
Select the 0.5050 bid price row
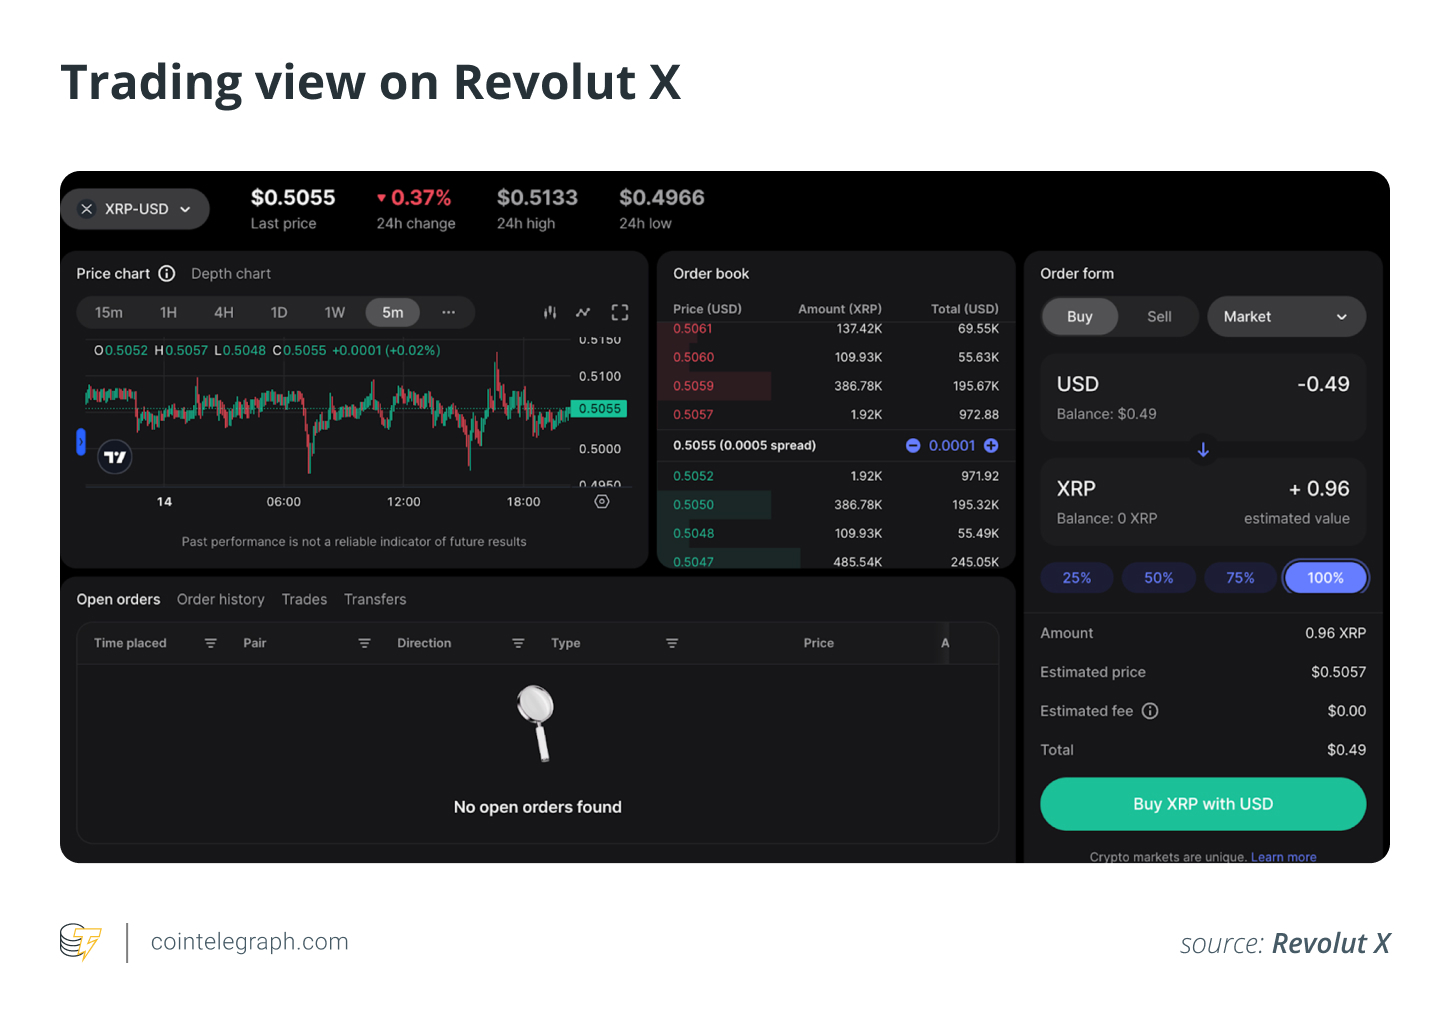pyautogui.click(x=836, y=505)
